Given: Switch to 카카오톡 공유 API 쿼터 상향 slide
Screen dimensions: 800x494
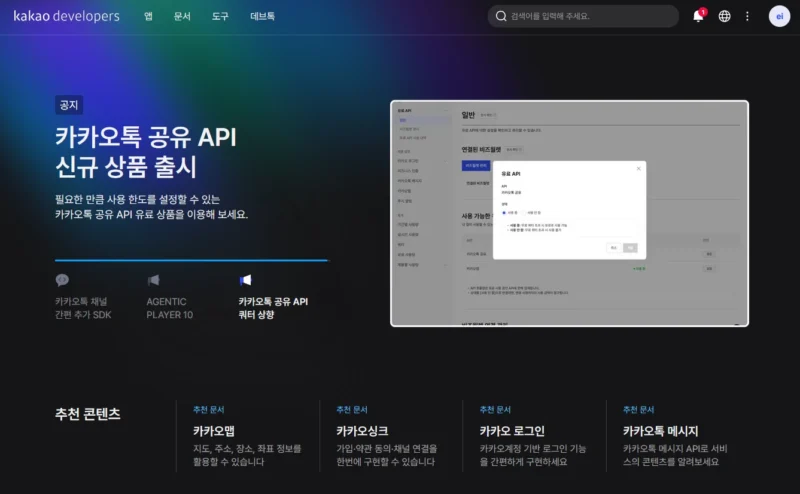Looking at the screenshot, I should [273, 308].
